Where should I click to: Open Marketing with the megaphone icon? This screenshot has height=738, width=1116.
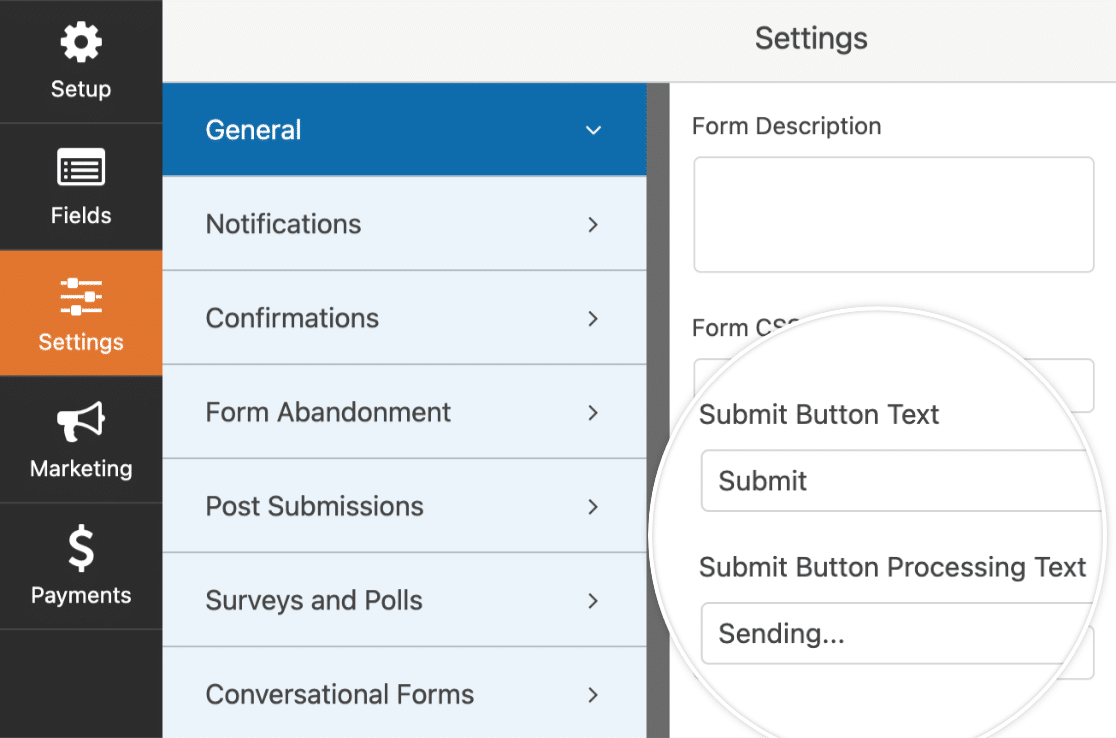pos(80,420)
